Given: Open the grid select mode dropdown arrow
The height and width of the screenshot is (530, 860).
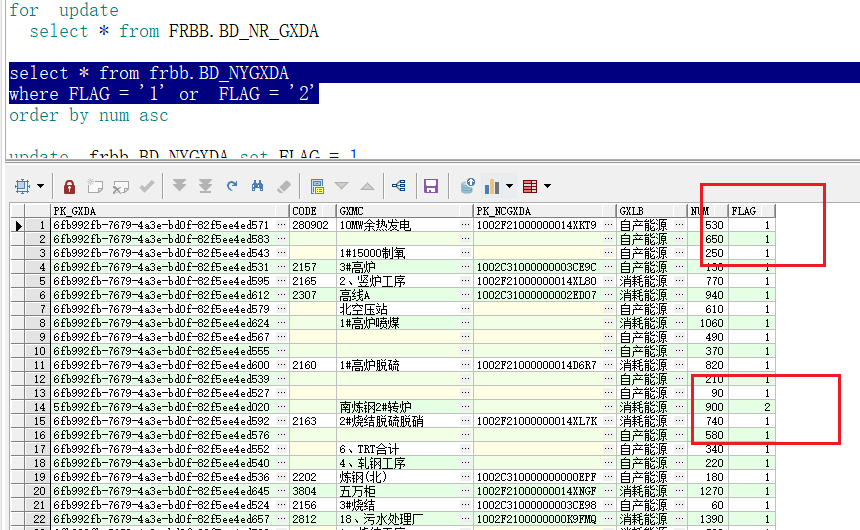Looking at the screenshot, I should coord(41,187).
